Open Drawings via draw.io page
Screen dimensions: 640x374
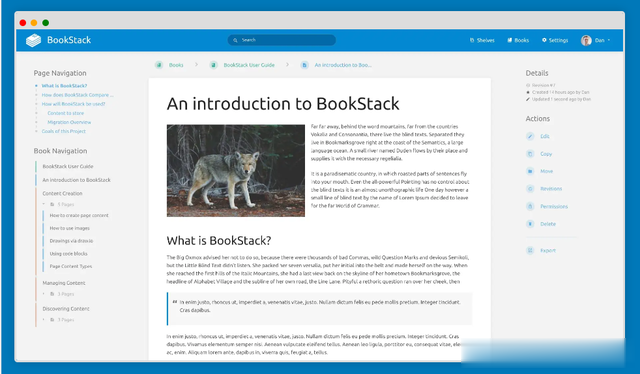point(71,241)
